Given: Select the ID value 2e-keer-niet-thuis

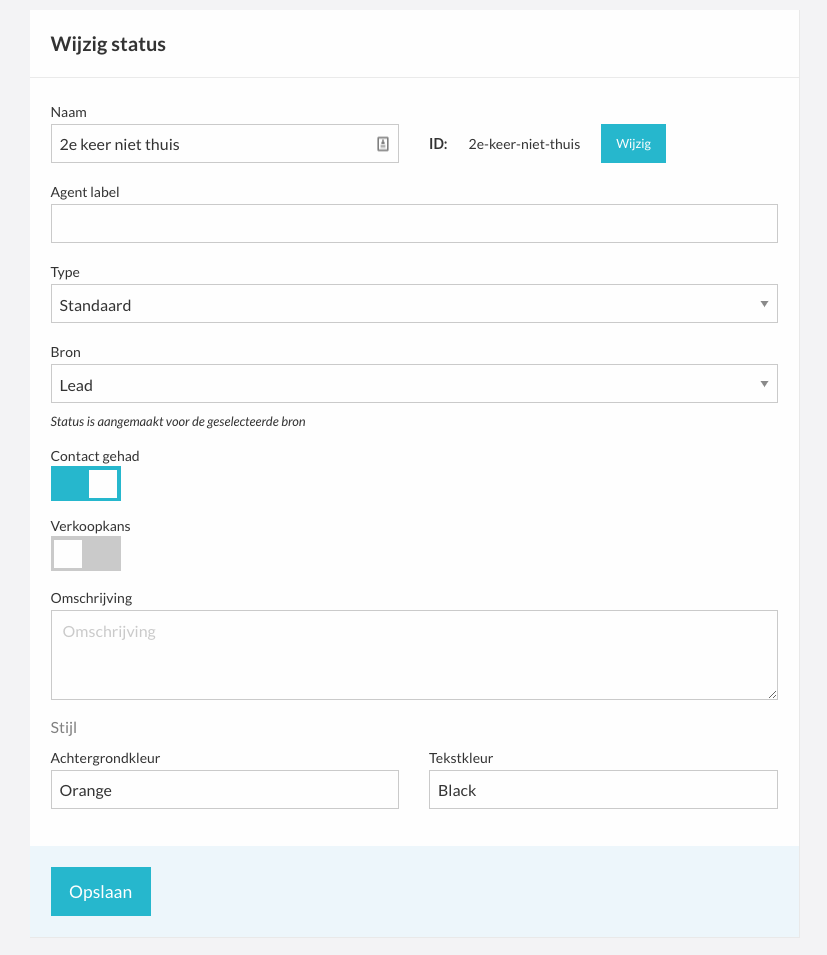Looking at the screenshot, I should 524,144.
